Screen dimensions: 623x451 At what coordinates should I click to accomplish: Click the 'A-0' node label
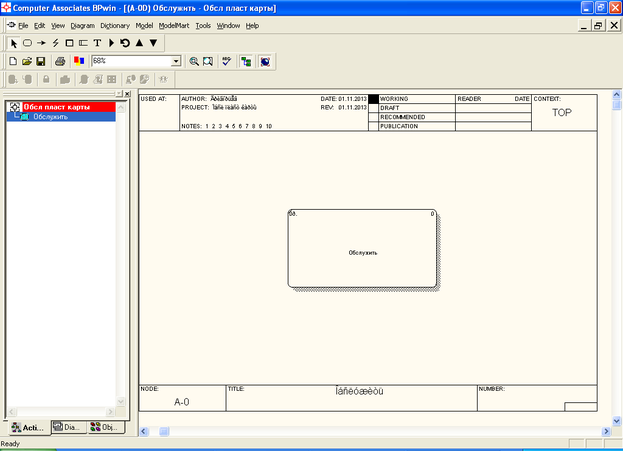[182, 402]
